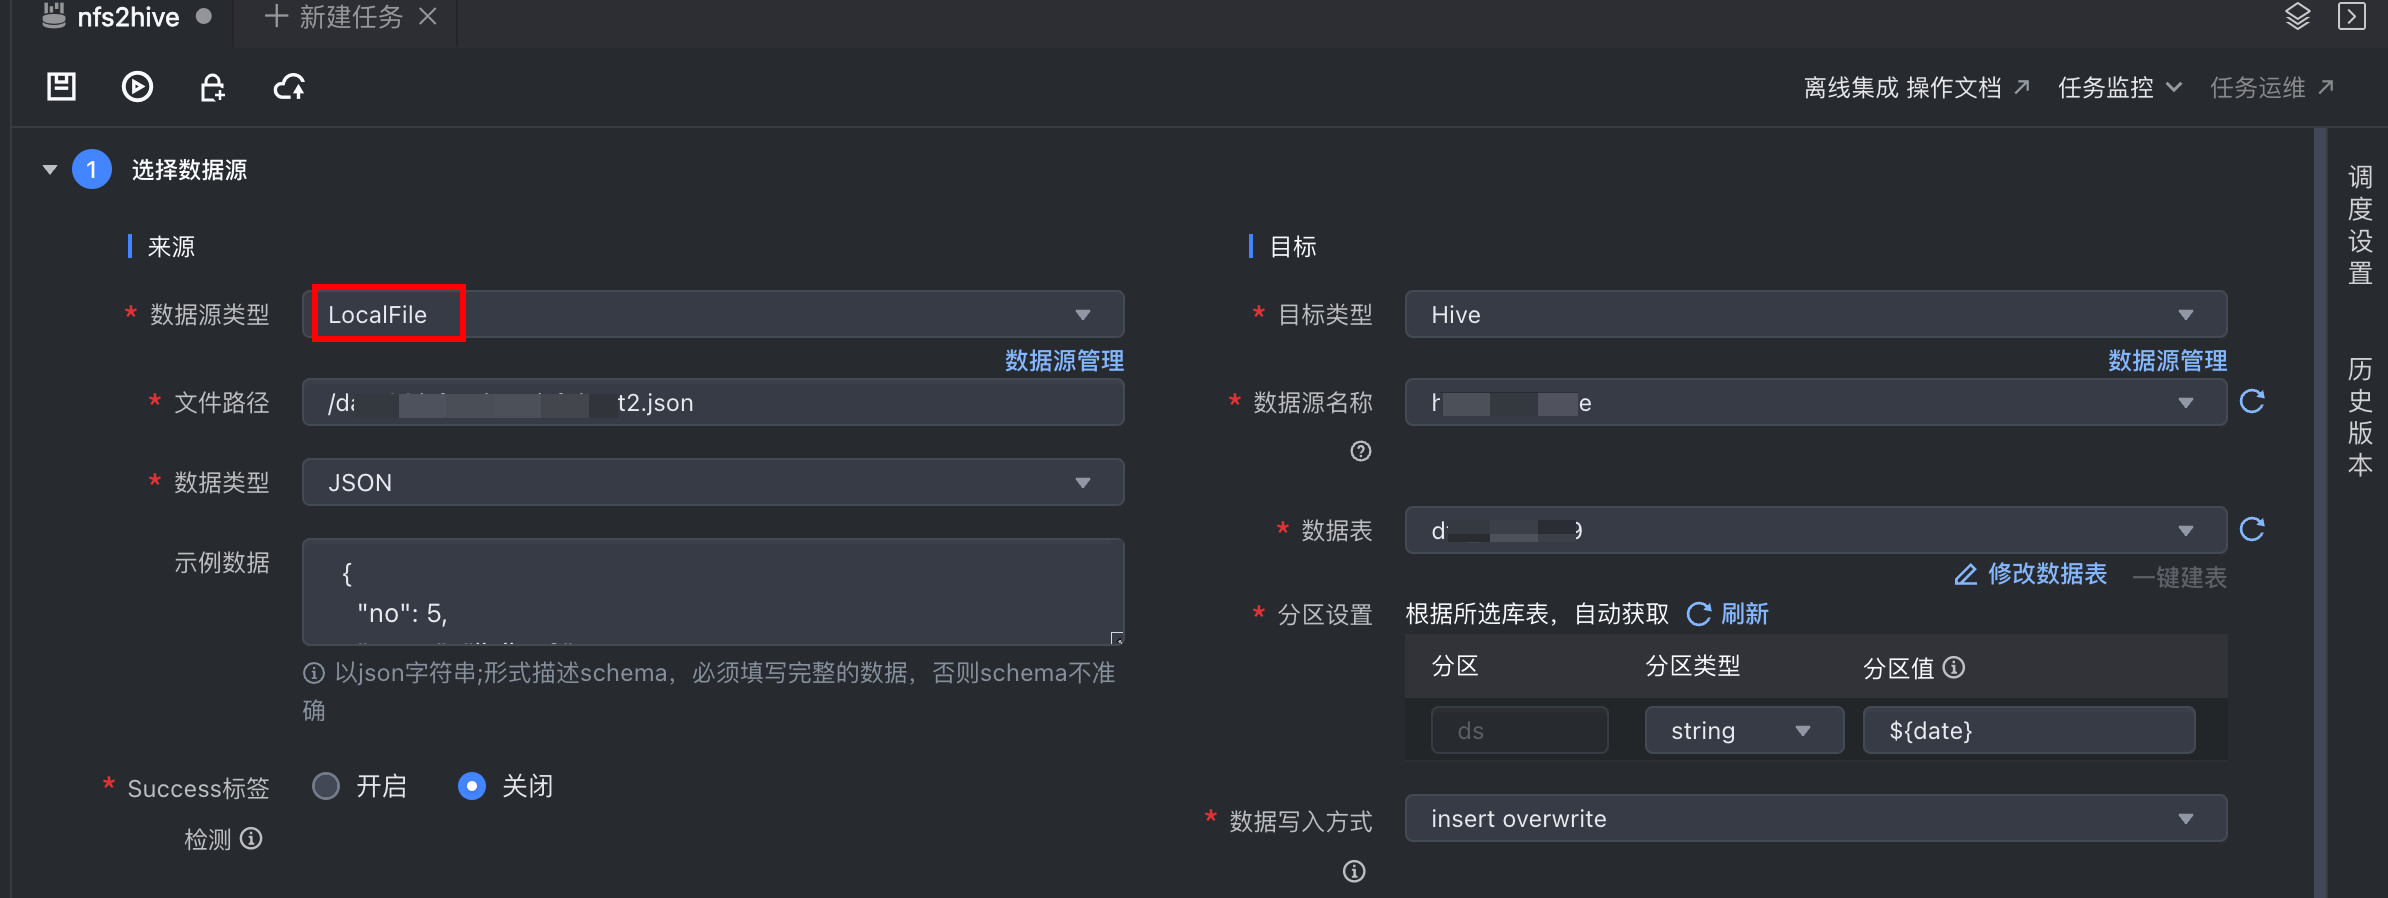Collapse the 选择数据源 step section

pos(50,170)
